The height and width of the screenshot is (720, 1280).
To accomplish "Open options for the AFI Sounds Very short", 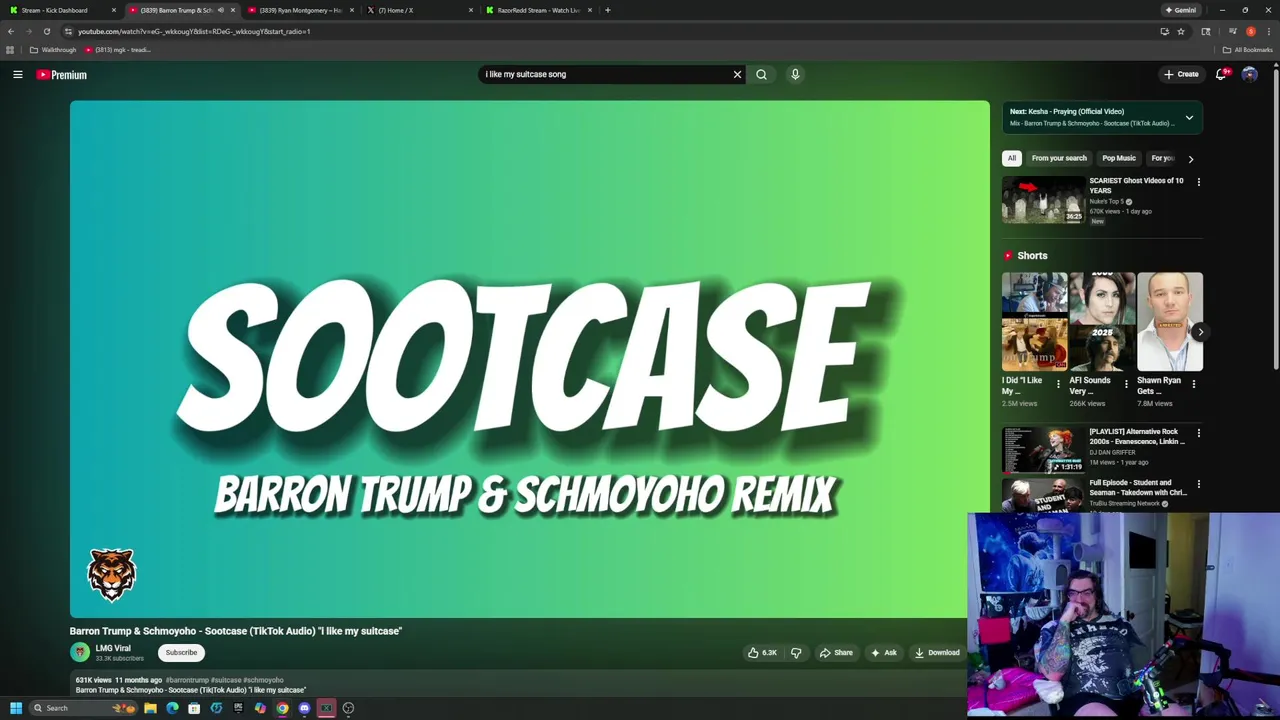I will pyautogui.click(x=1126, y=384).
